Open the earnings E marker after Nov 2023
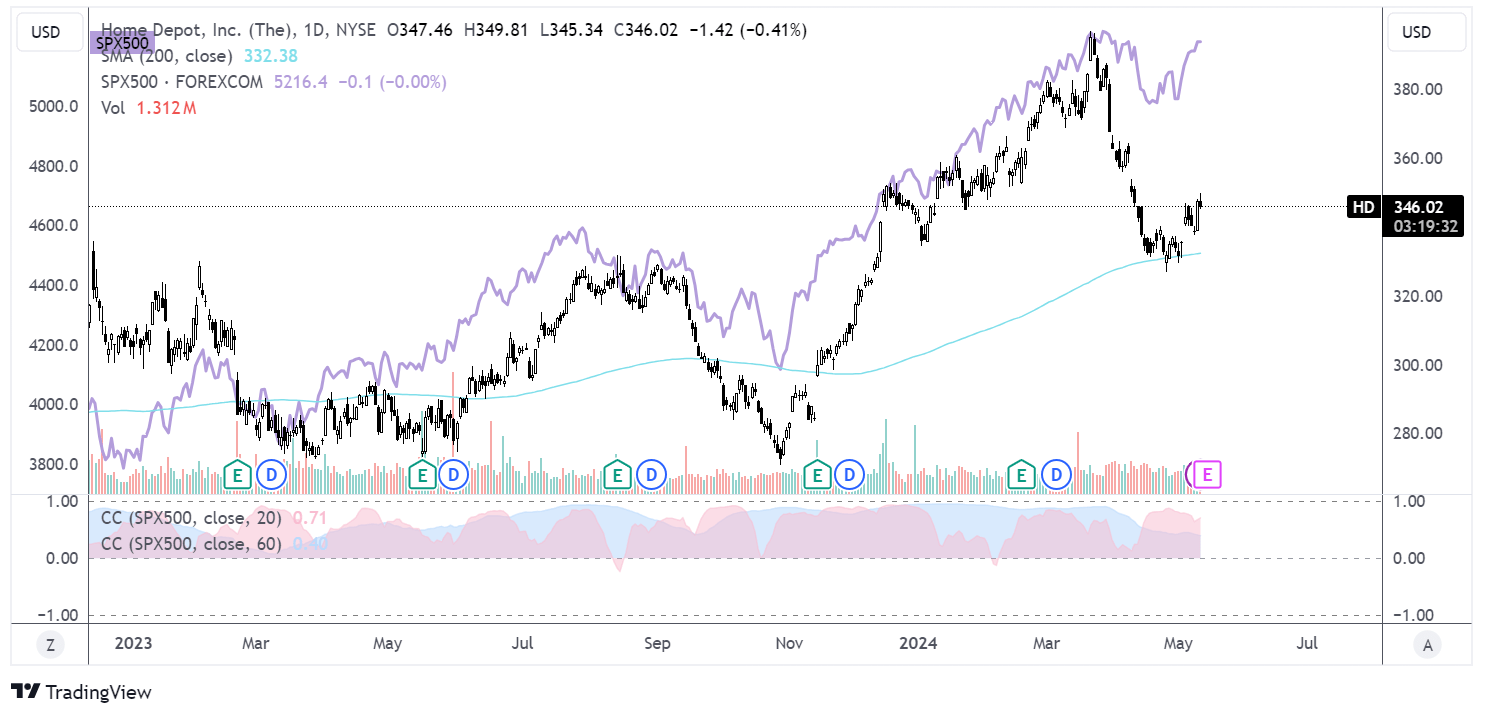The image size is (1487, 718). [x=819, y=474]
